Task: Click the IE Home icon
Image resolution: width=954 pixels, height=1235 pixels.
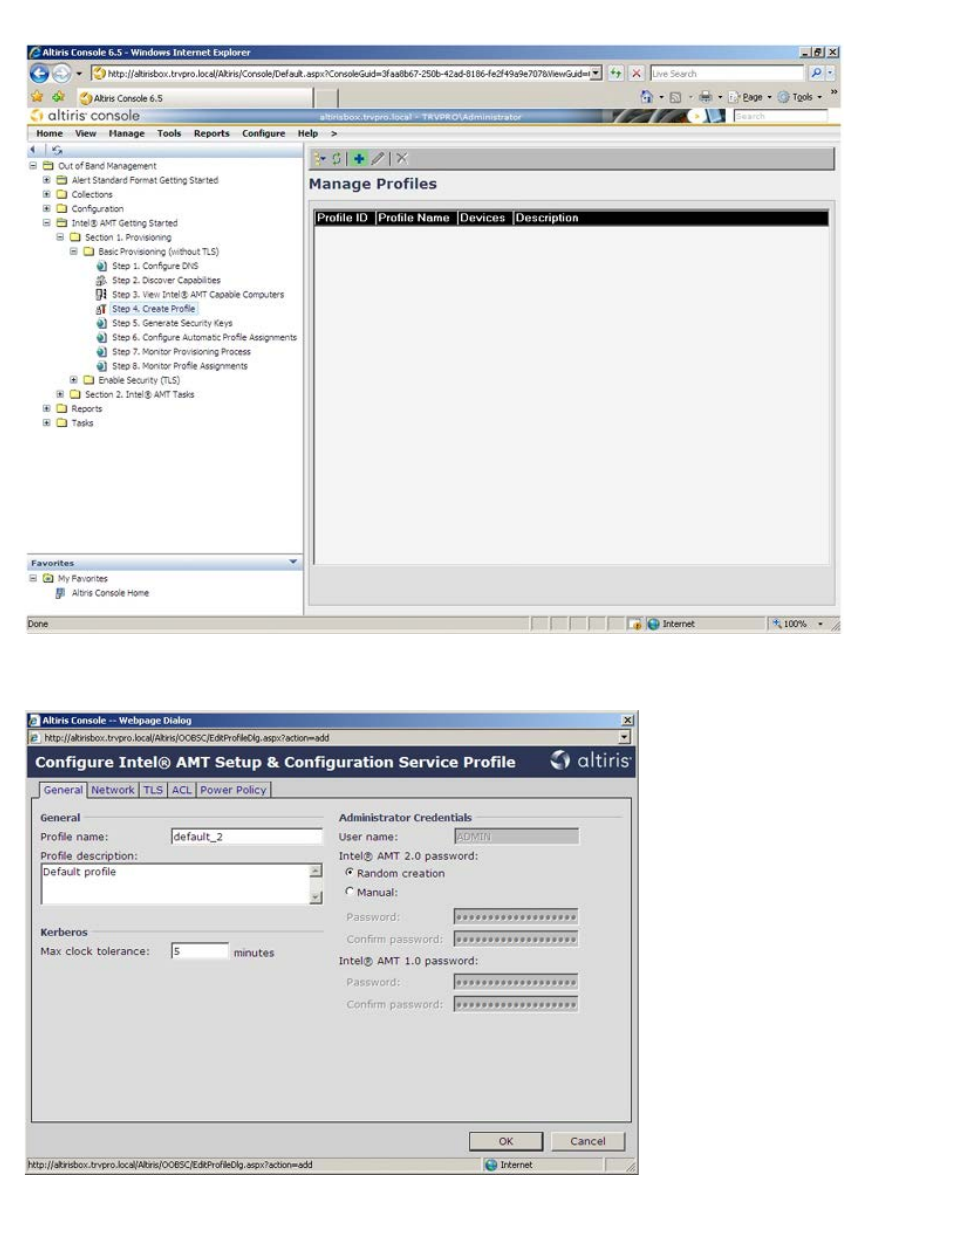Action: pos(647,97)
